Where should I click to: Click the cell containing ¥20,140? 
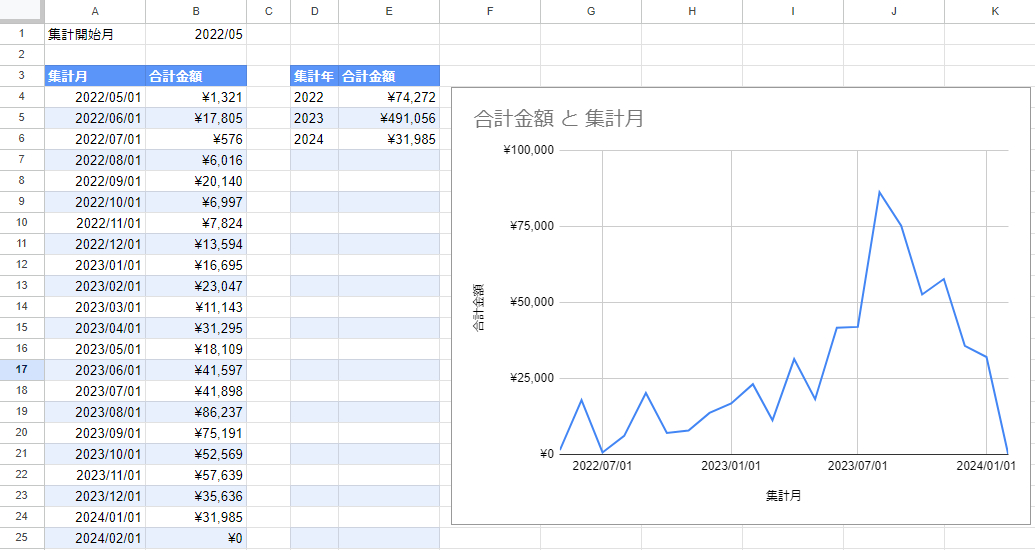(196, 181)
